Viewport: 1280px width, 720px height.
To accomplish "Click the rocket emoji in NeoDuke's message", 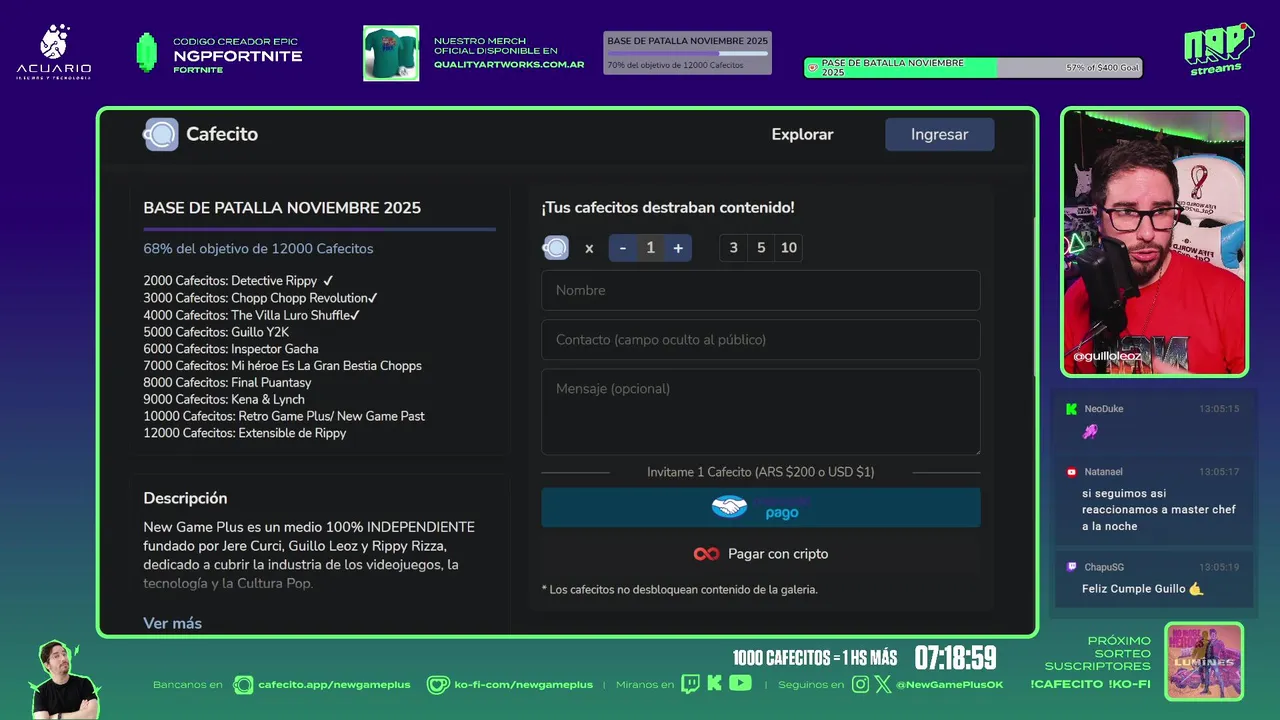I will coord(1090,432).
